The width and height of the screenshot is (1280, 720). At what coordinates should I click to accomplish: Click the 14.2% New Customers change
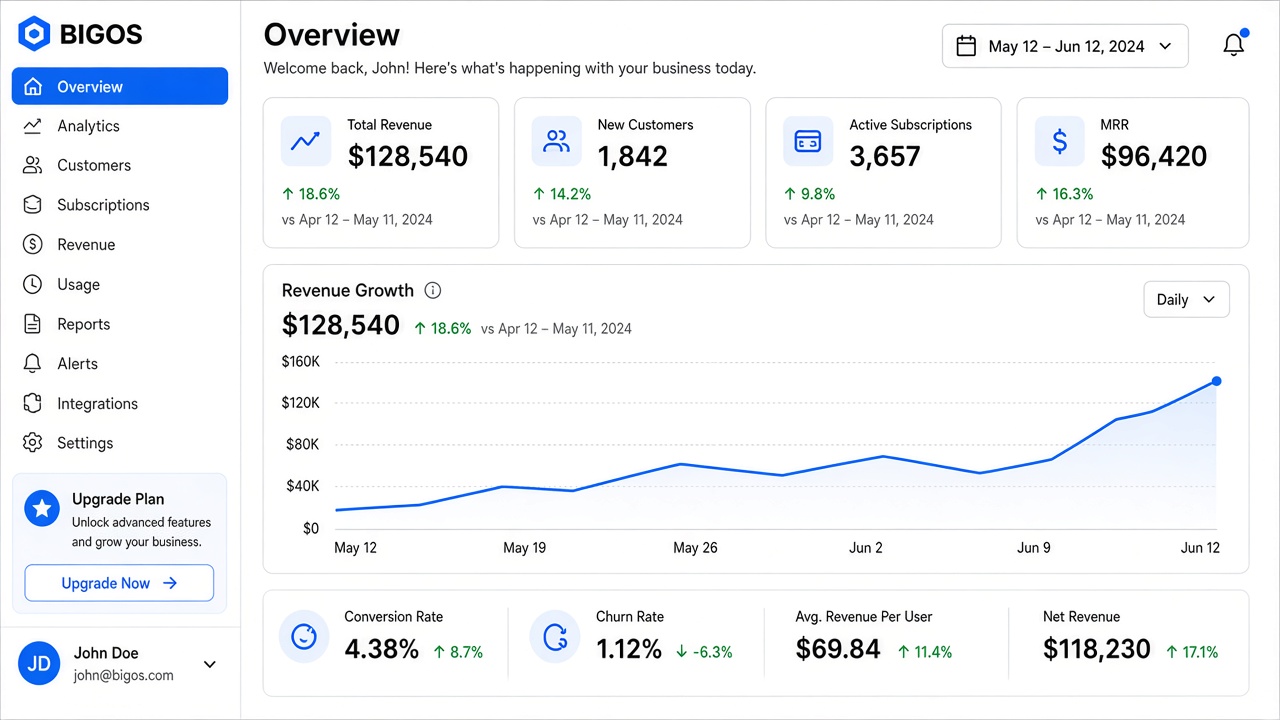coord(562,194)
